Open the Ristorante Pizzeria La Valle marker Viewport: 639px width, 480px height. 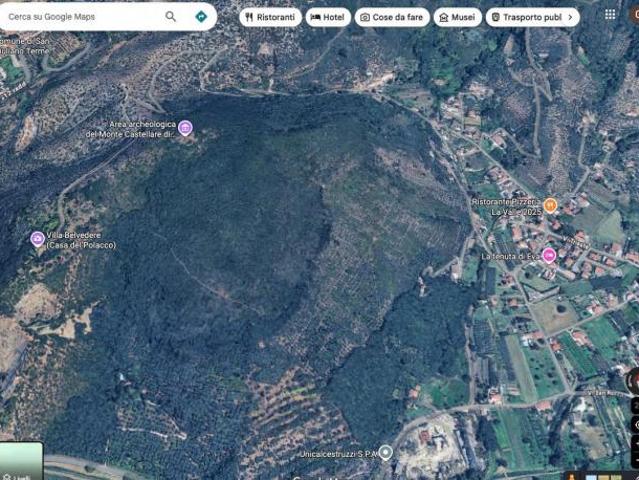point(550,205)
